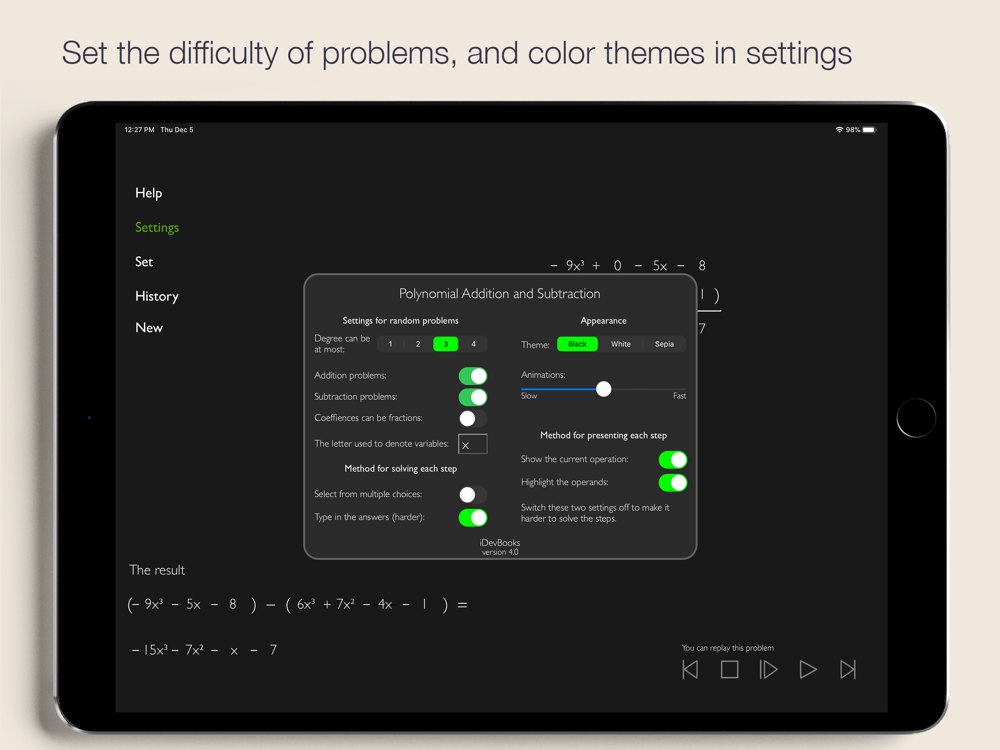Set maximum degree to 1
The height and width of the screenshot is (750, 1000).
click(390, 344)
